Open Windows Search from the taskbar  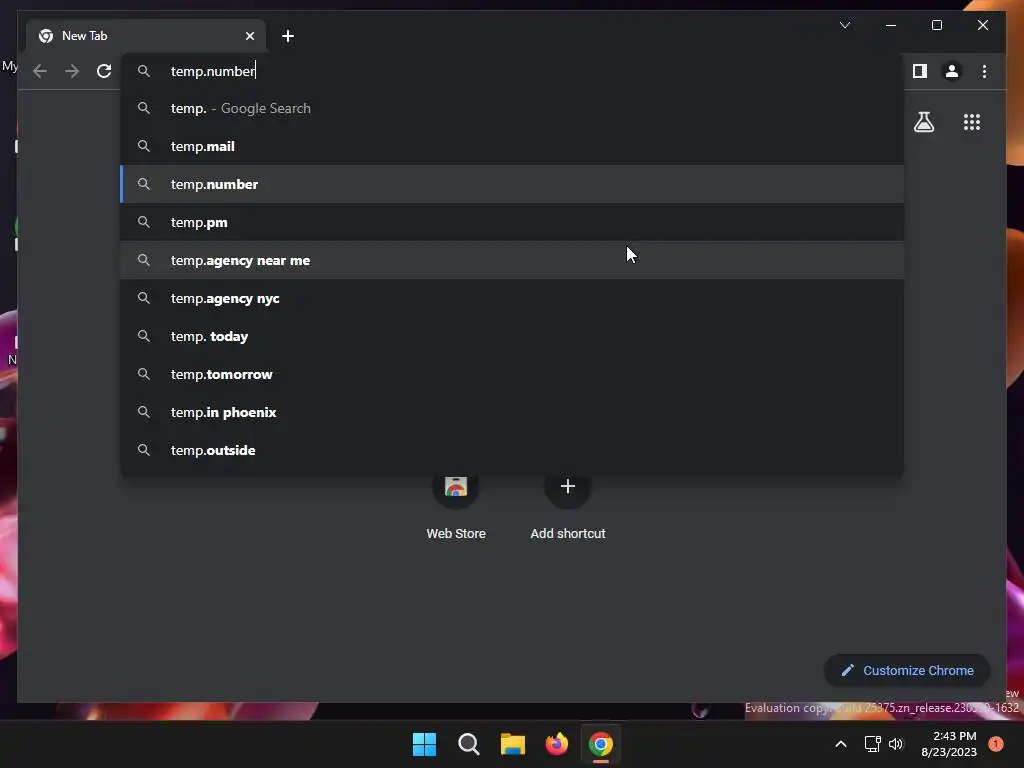[468, 744]
